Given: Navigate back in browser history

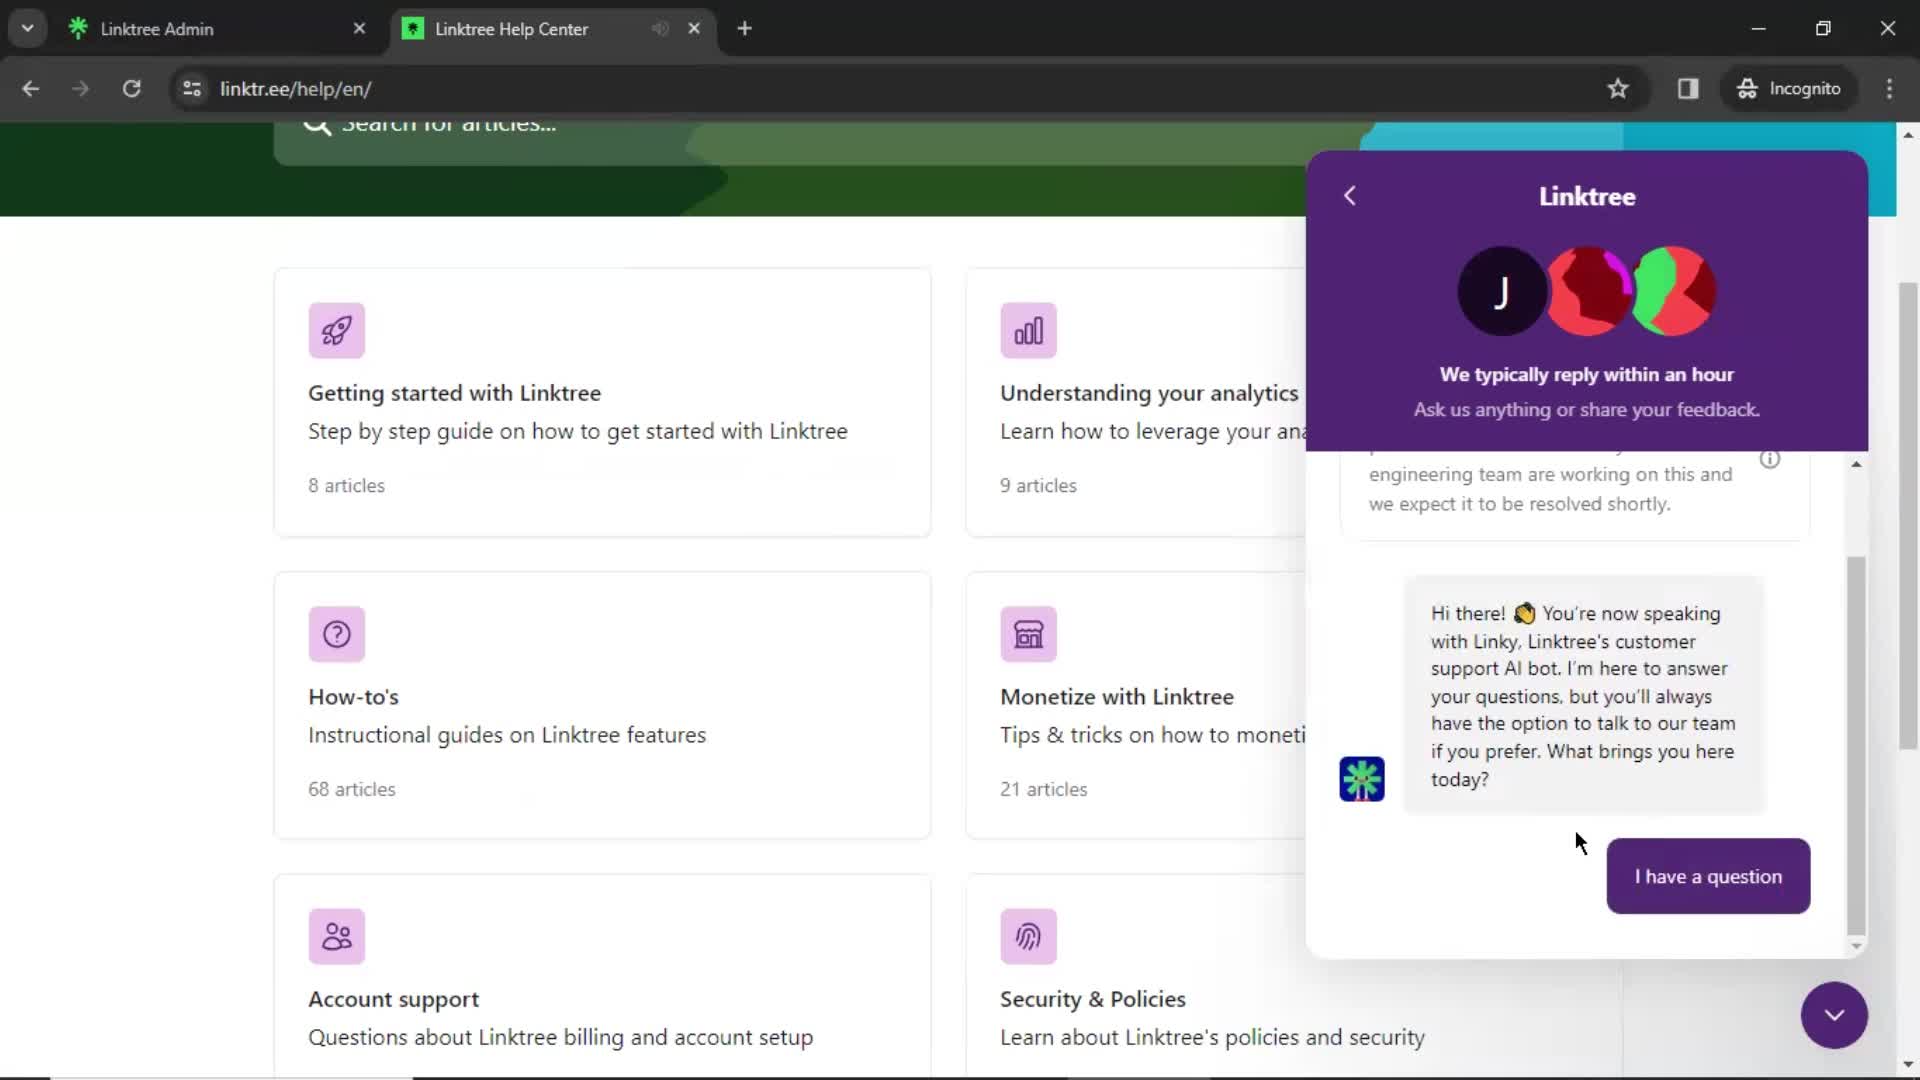Looking at the screenshot, I should pos(31,88).
